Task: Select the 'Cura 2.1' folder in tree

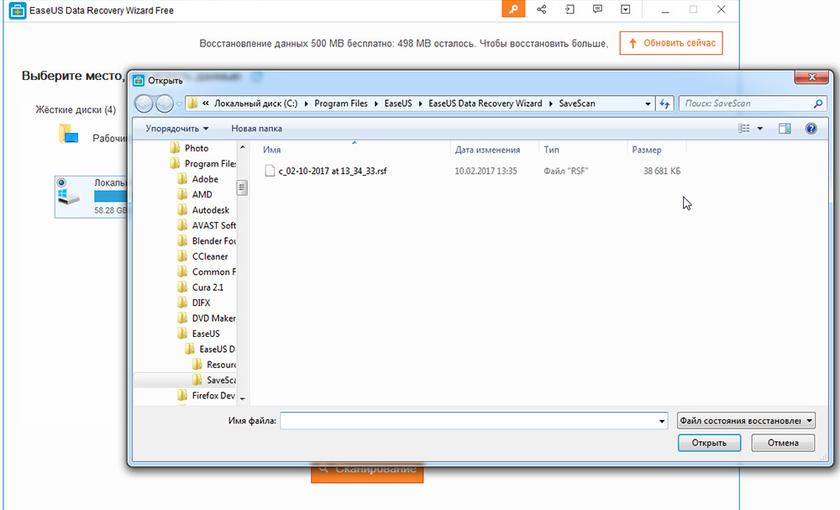Action: coord(207,287)
